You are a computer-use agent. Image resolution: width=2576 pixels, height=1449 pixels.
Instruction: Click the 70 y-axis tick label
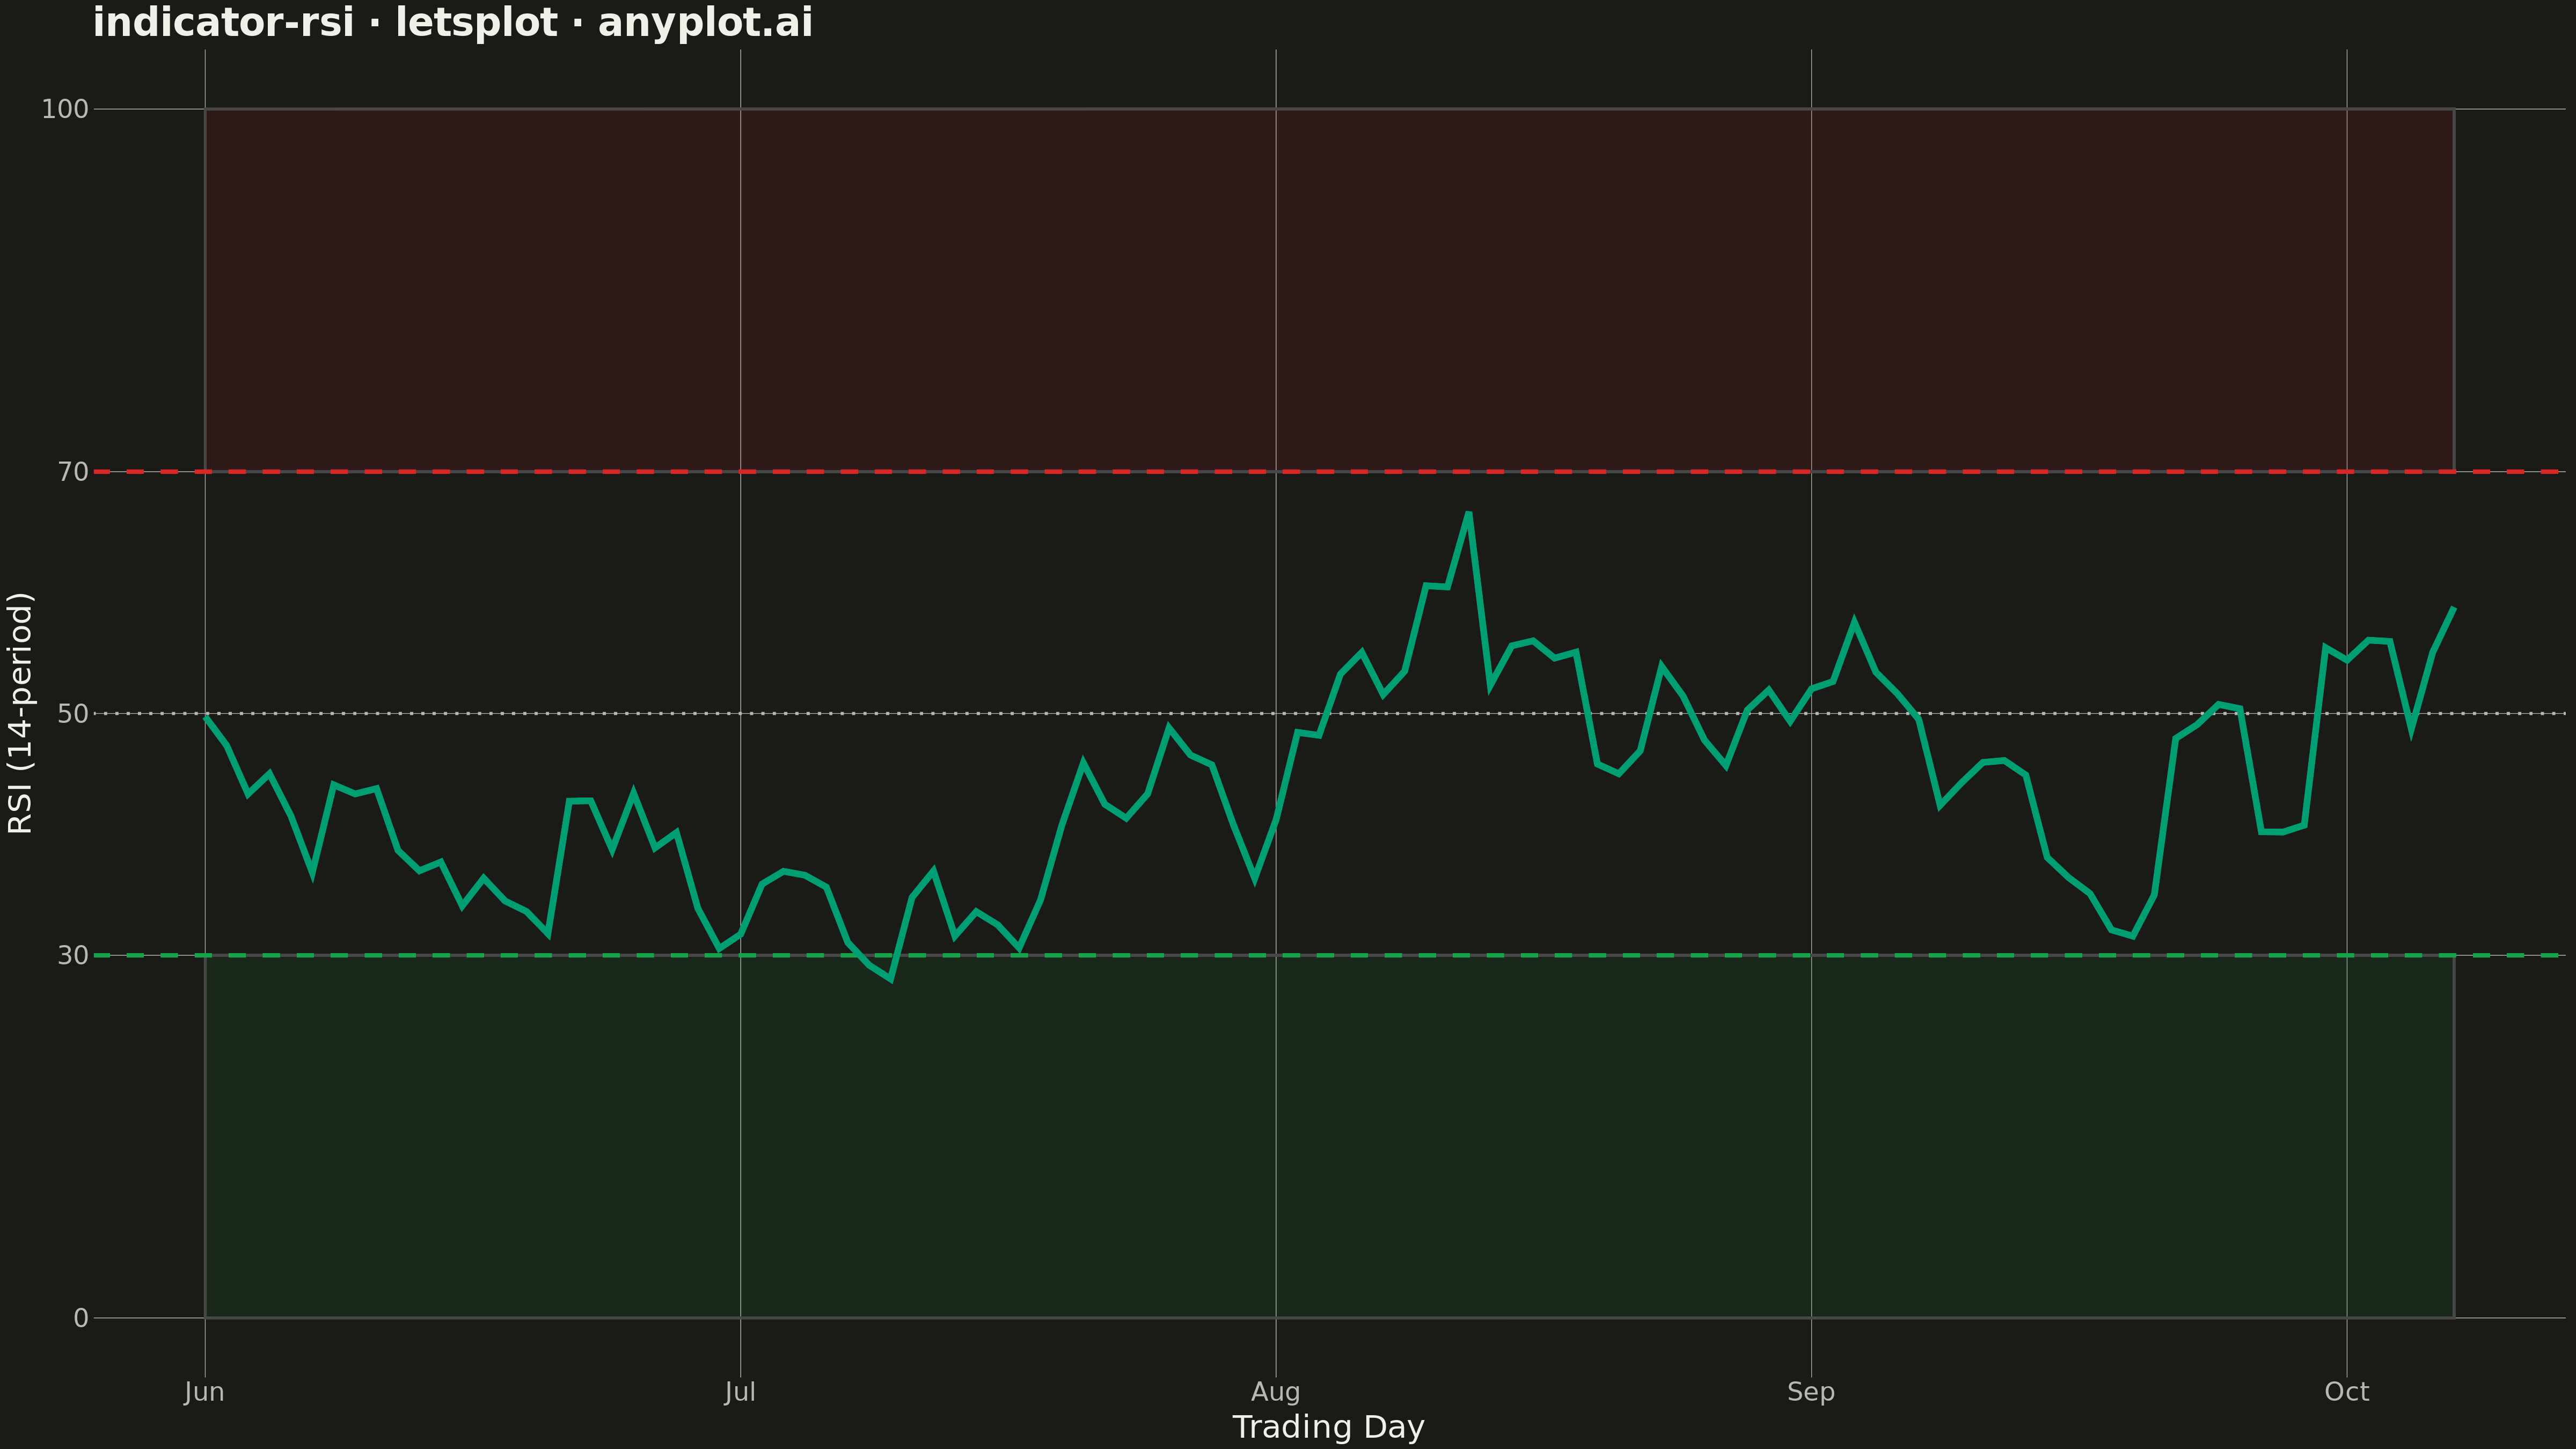[x=74, y=471]
